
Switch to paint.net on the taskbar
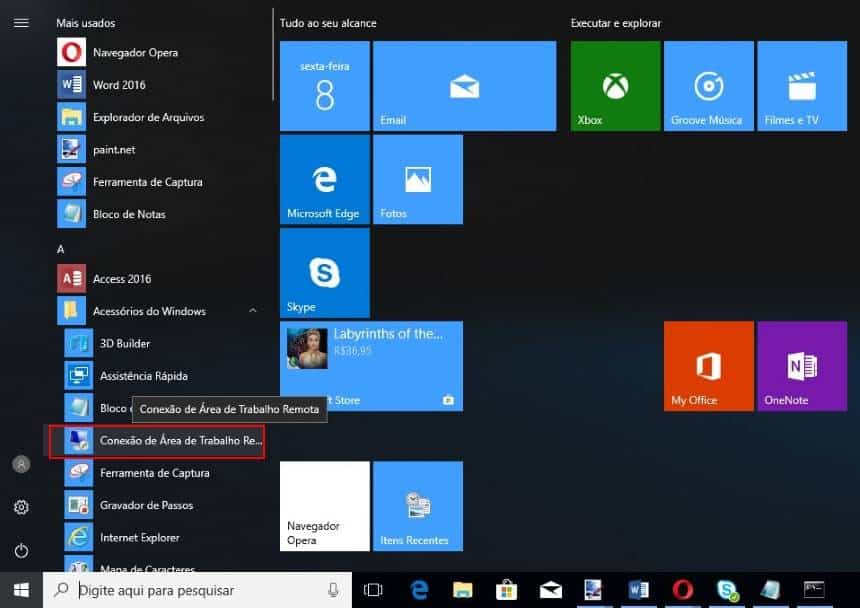593,590
